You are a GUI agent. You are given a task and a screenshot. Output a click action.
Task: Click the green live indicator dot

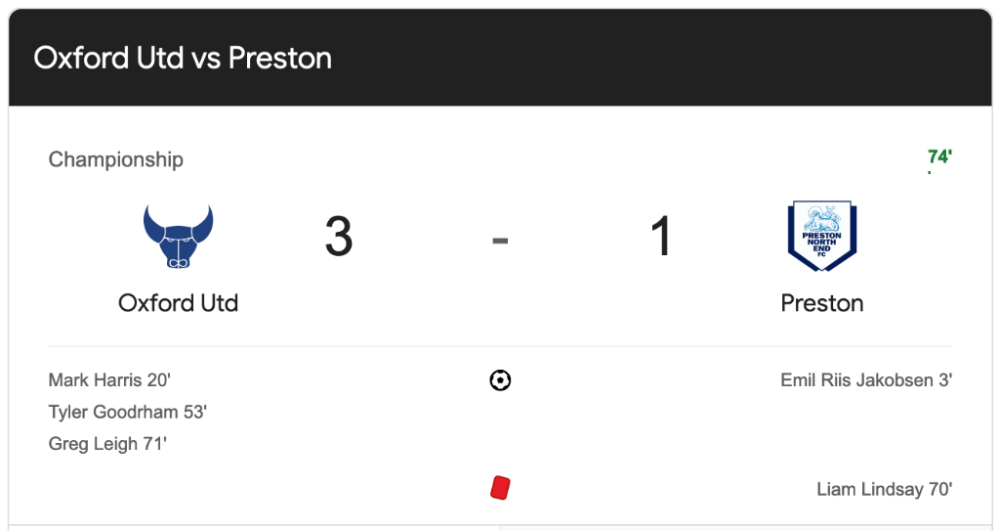929,173
